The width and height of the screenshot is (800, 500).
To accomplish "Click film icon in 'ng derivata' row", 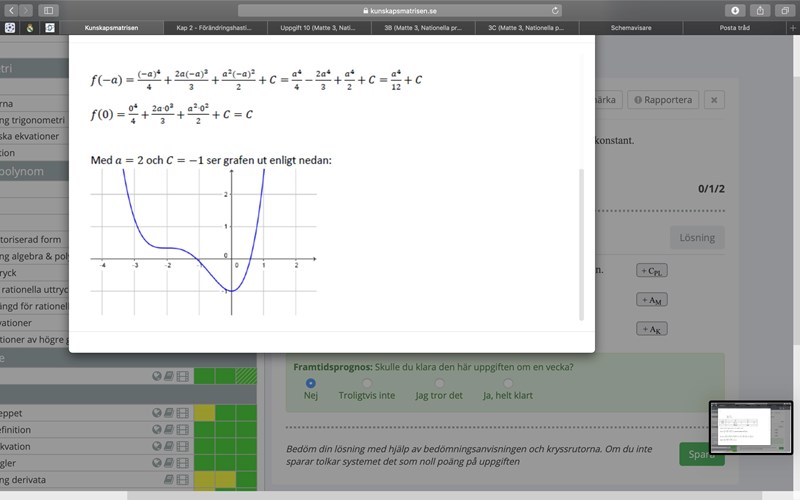I will pos(181,480).
